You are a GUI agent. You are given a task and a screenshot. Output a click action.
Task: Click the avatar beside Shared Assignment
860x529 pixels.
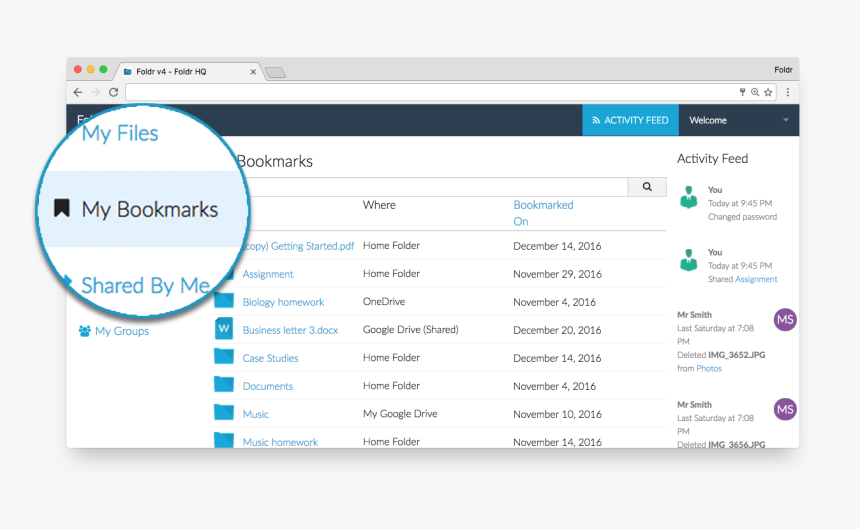(x=688, y=260)
